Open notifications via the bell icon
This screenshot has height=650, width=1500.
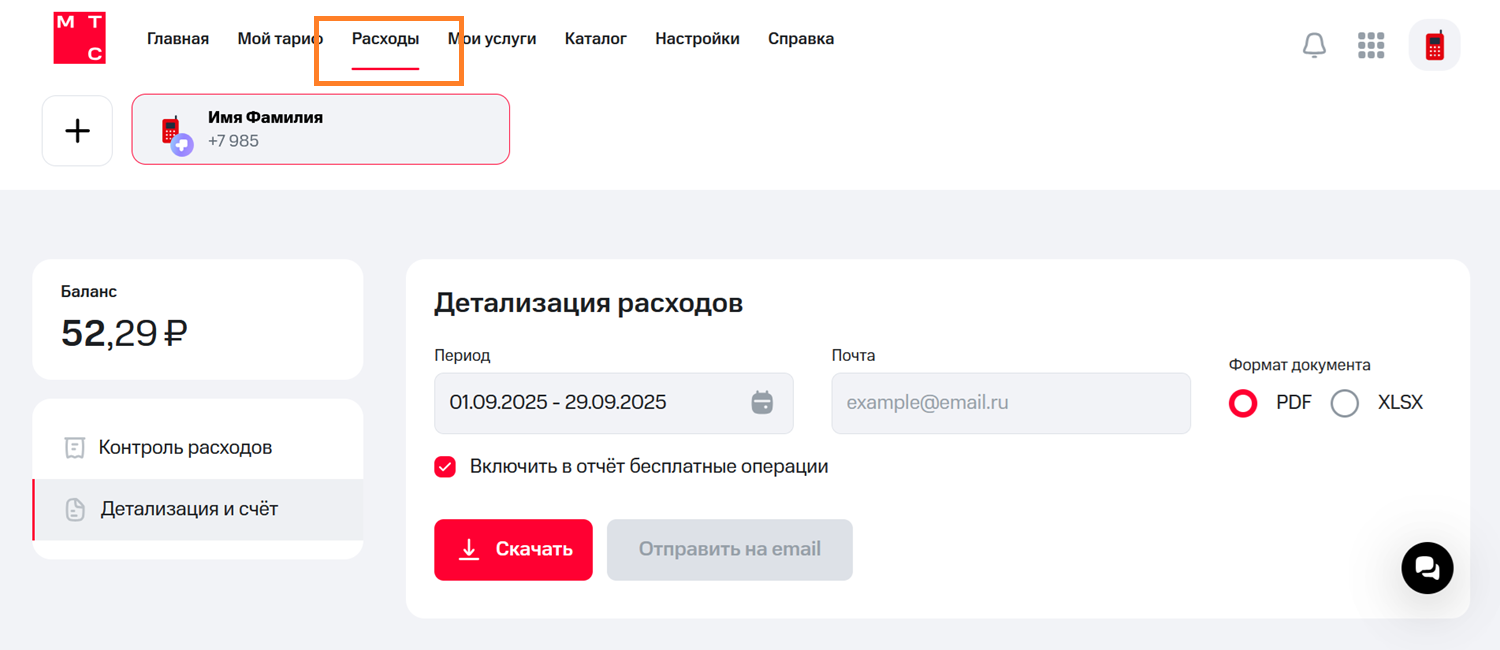click(1314, 44)
